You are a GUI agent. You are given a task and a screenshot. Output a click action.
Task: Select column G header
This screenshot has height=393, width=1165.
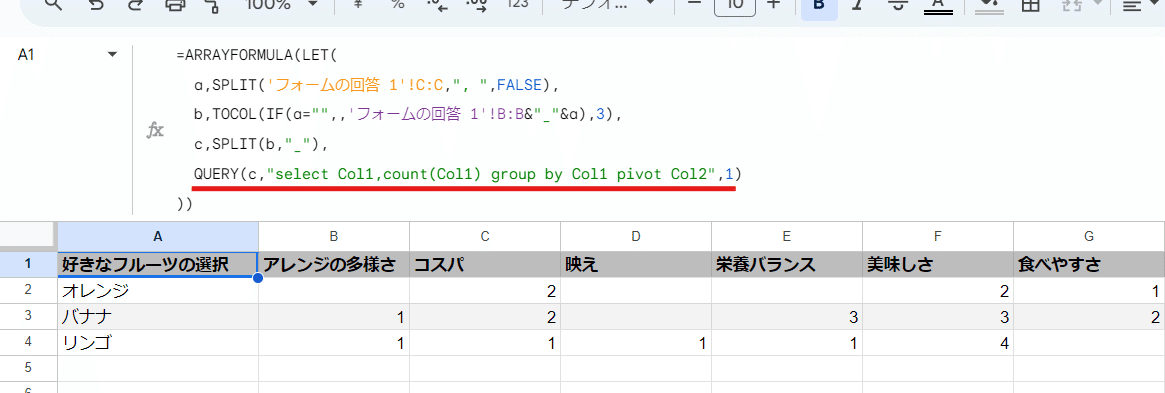click(x=1088, y=236)
